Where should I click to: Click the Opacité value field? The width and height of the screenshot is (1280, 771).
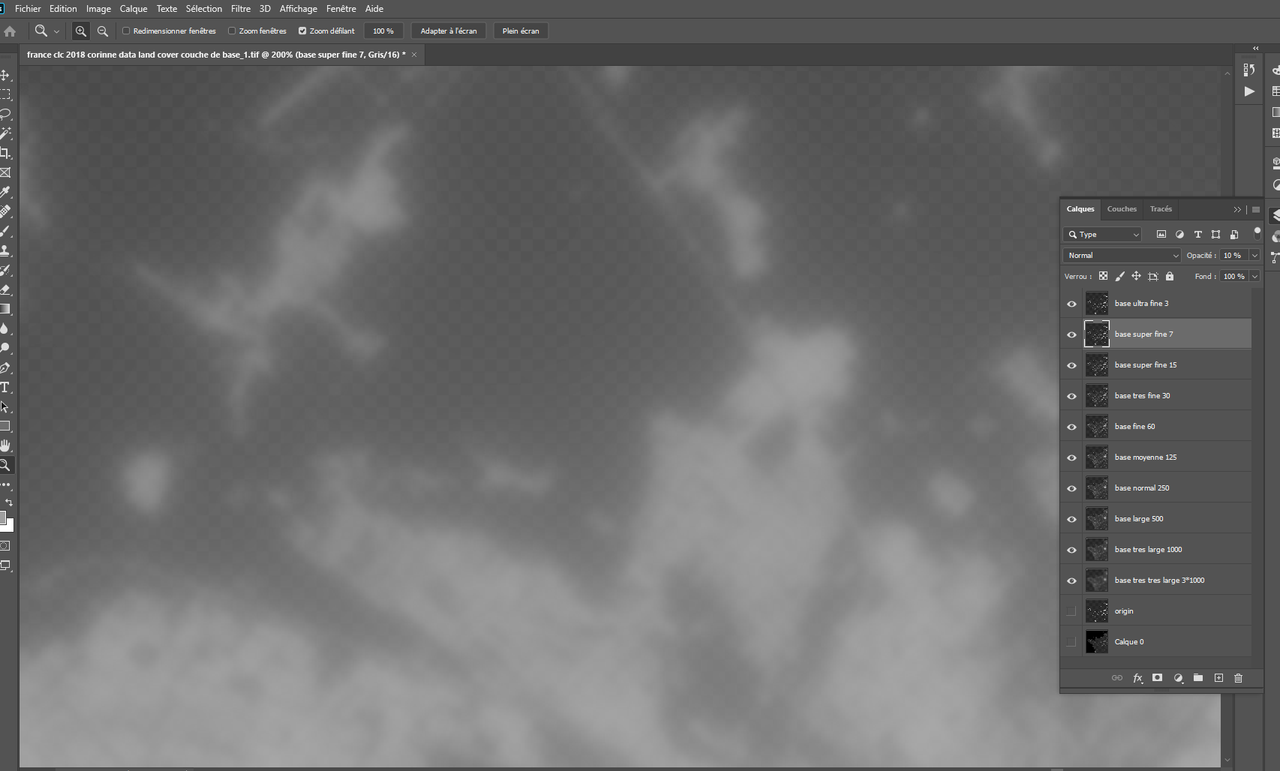tap(1233, 255)
